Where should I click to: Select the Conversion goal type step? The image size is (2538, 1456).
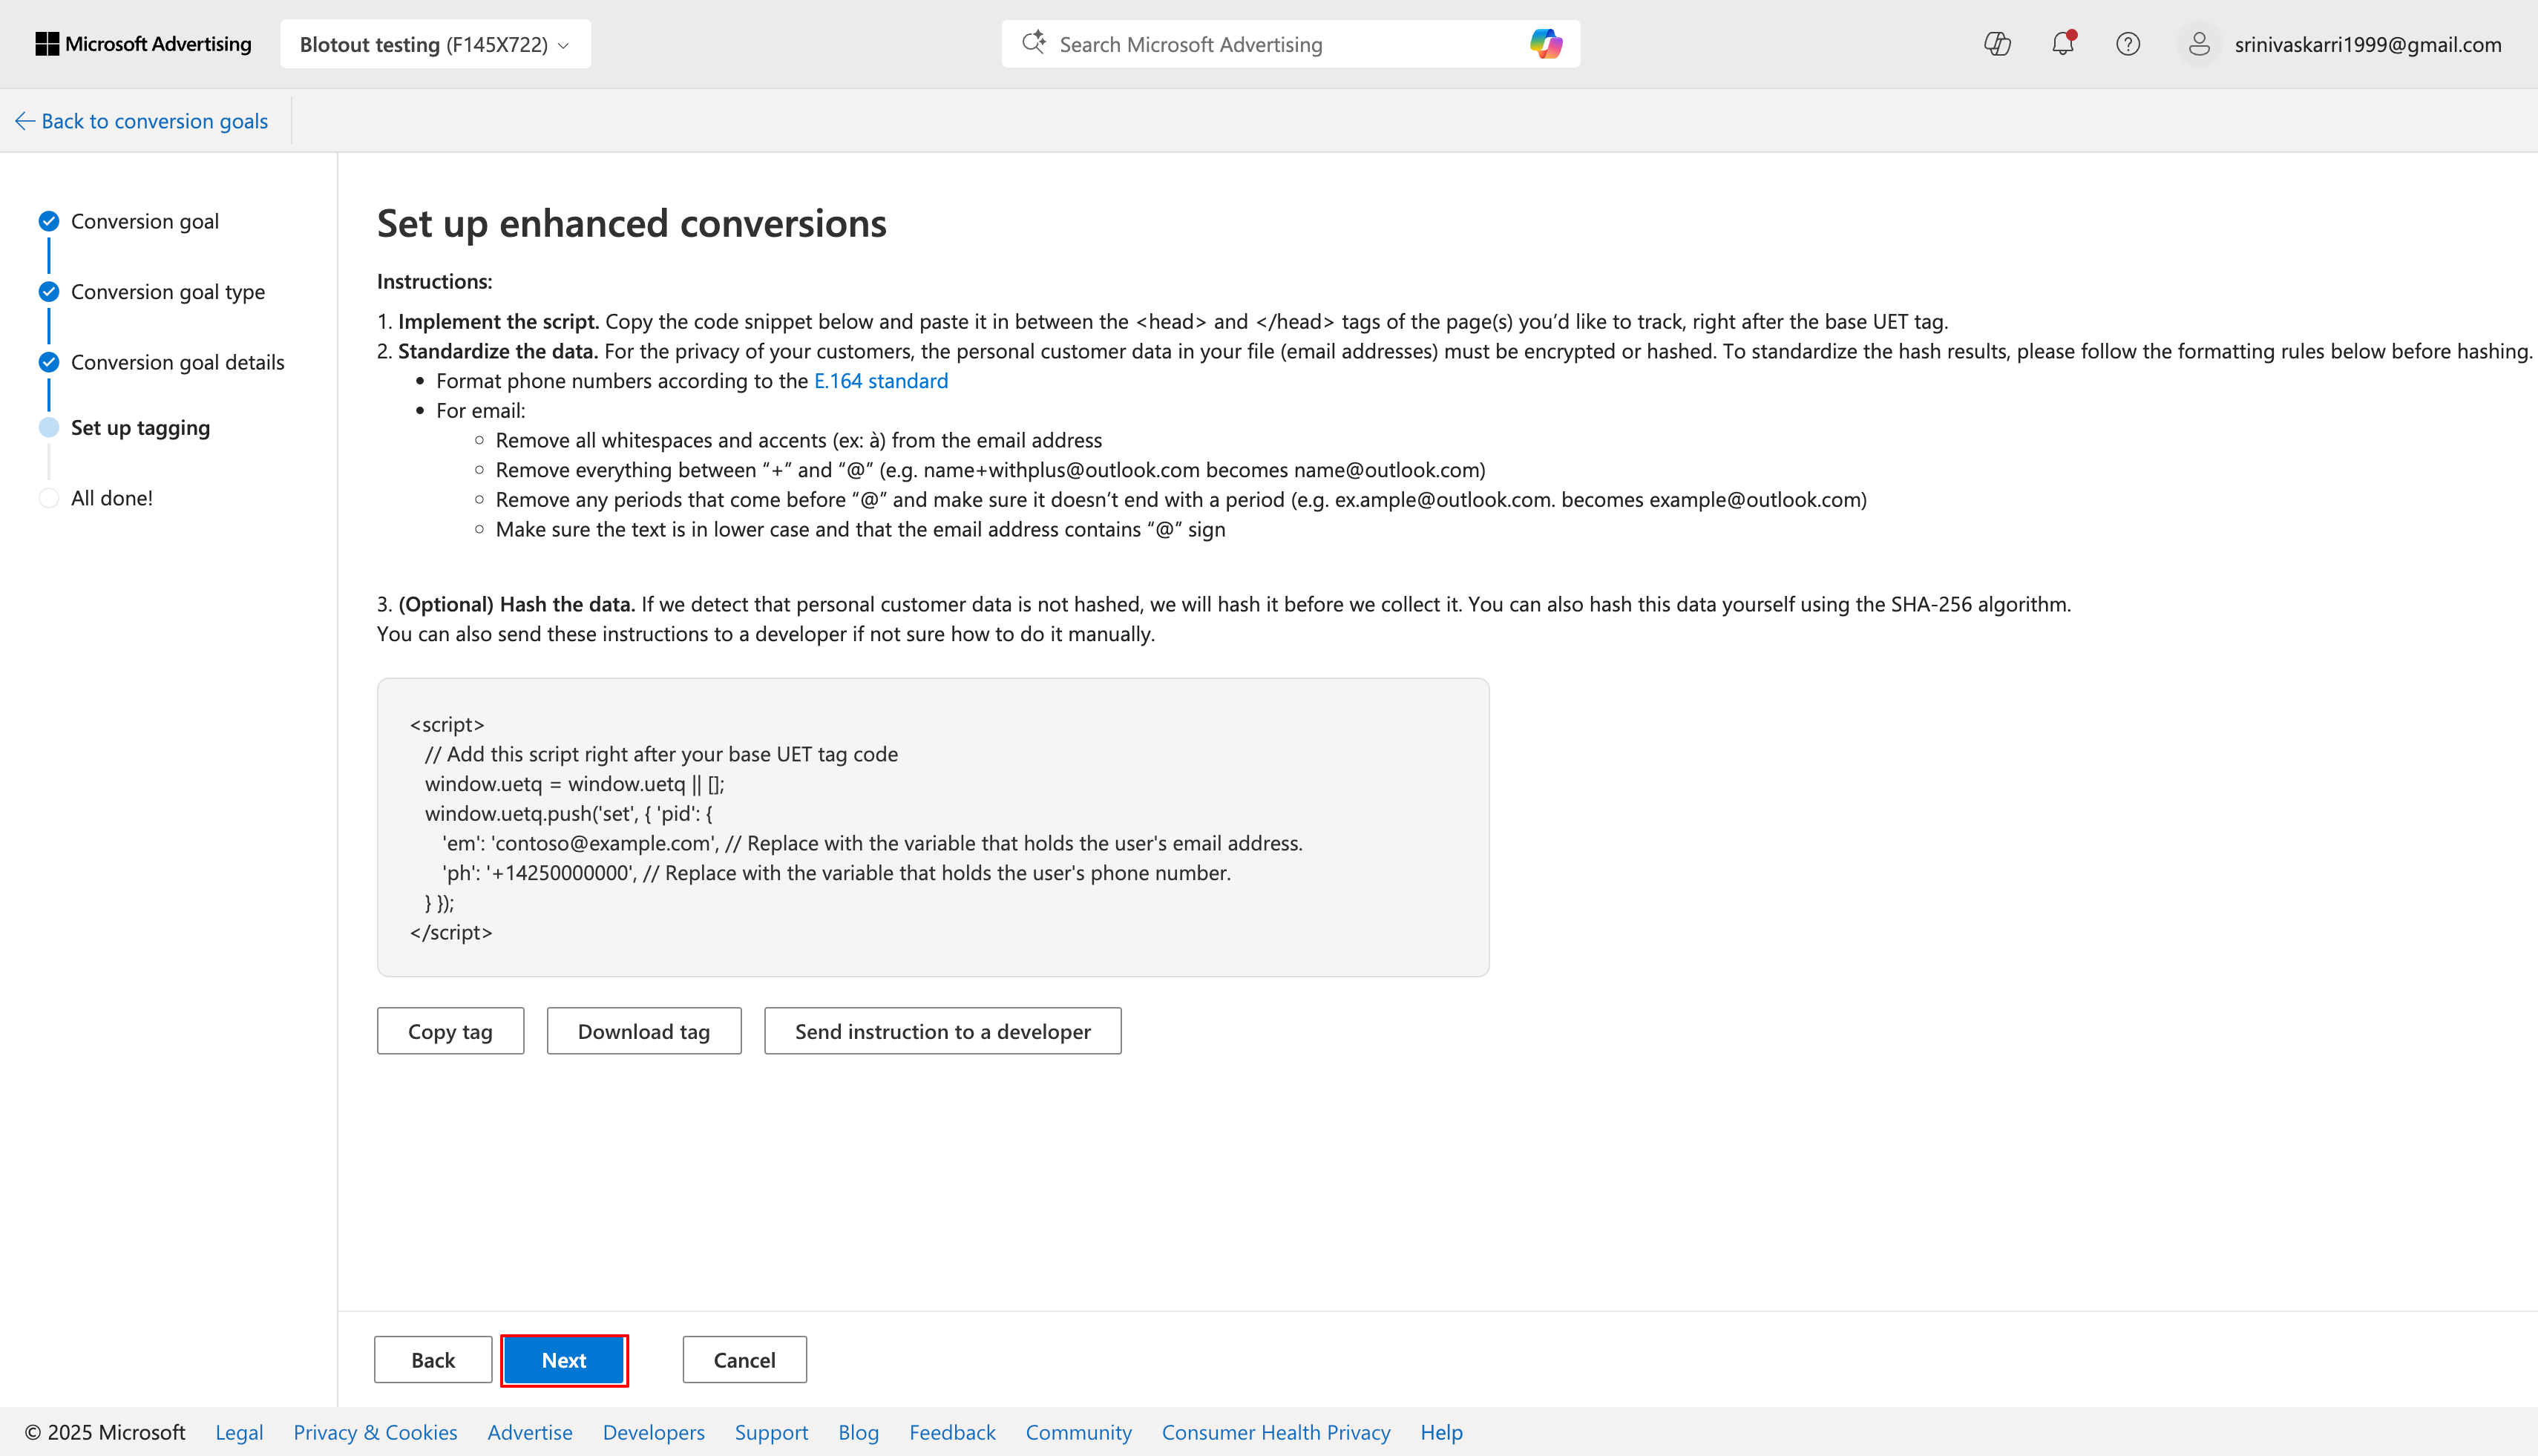167,292
